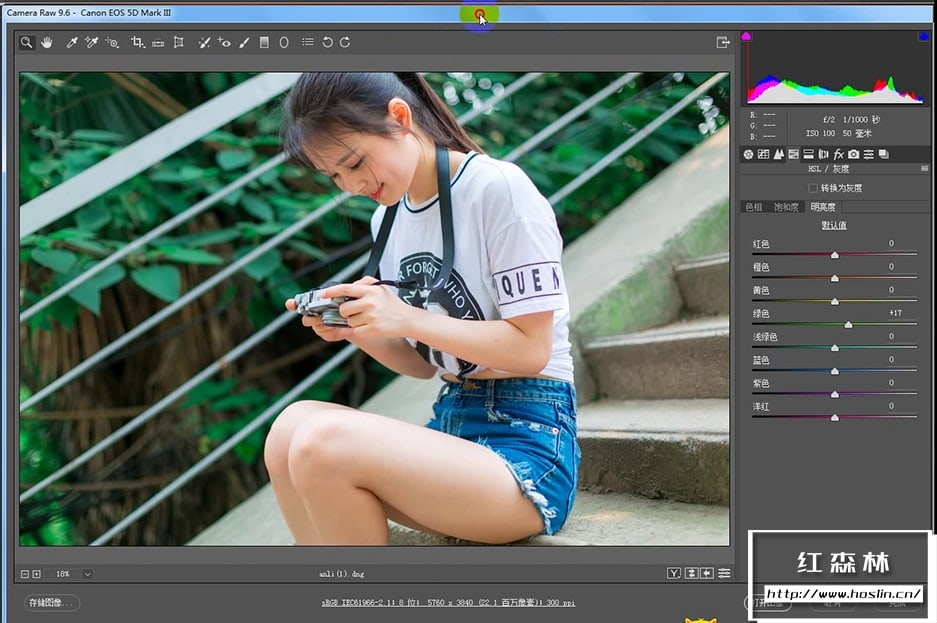Viewport: 937px width, 623px height.
Task: Click the 紫色 luminance slider
Action: coord(834,394)
